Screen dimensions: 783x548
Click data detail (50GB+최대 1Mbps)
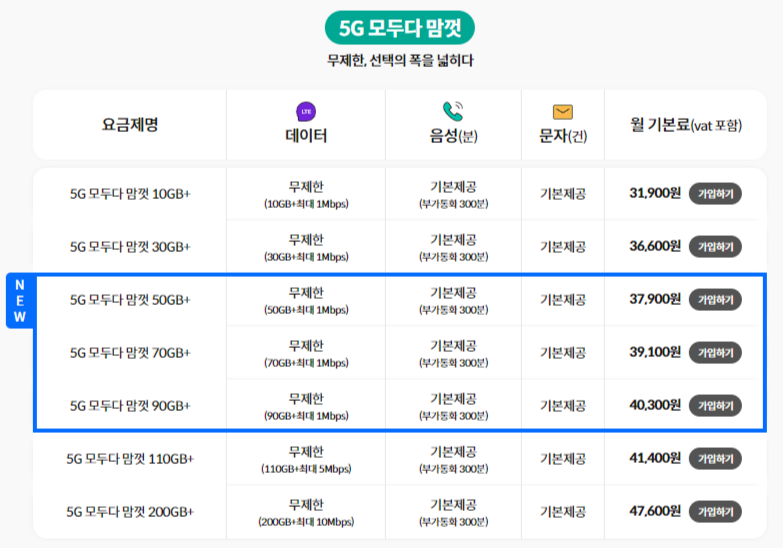pos(306,310)
